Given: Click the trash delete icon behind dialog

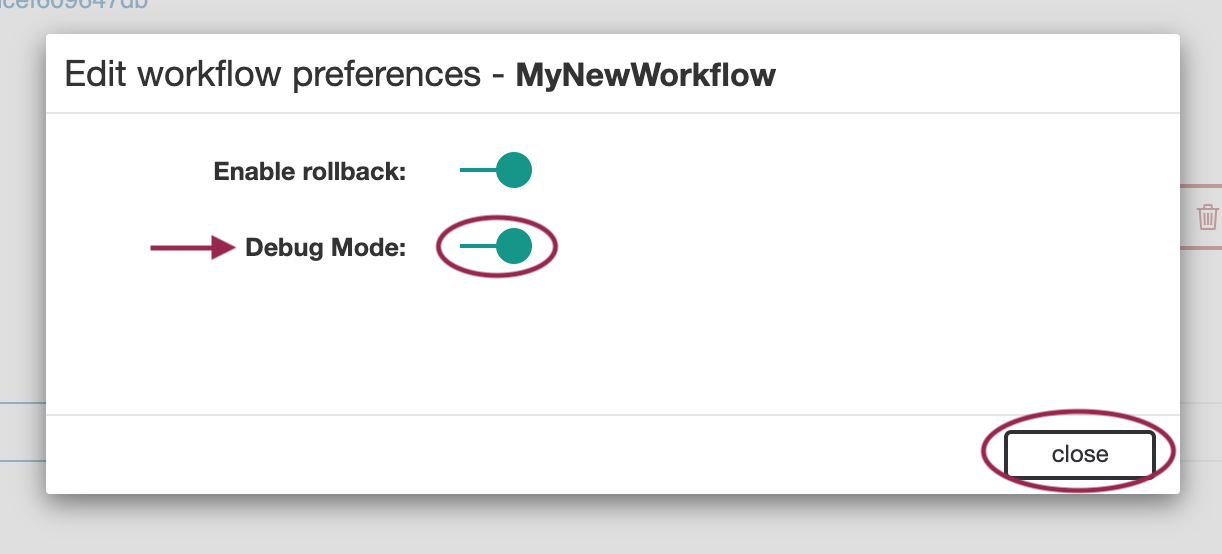Looking at the screenshot, I should tap(1207, 217).
